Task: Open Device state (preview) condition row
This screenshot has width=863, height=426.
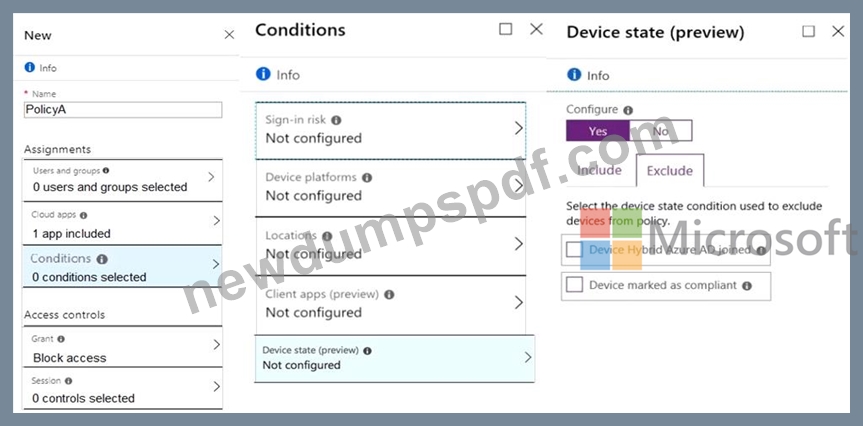Action: click(x=395, y=358)
